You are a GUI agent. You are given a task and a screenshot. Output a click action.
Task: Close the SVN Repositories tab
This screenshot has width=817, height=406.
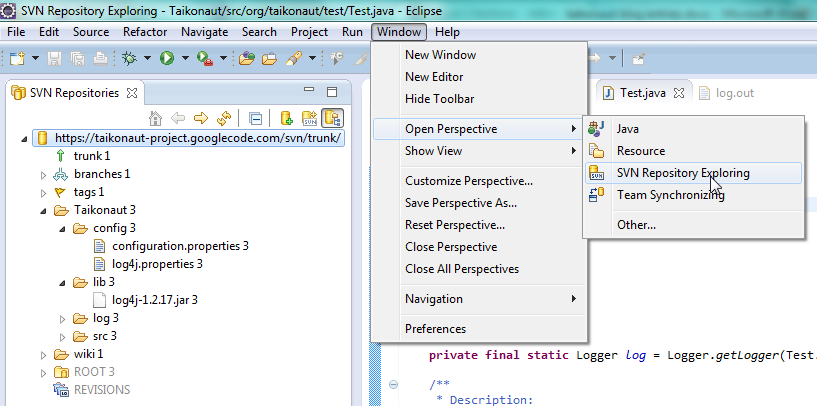132,93
